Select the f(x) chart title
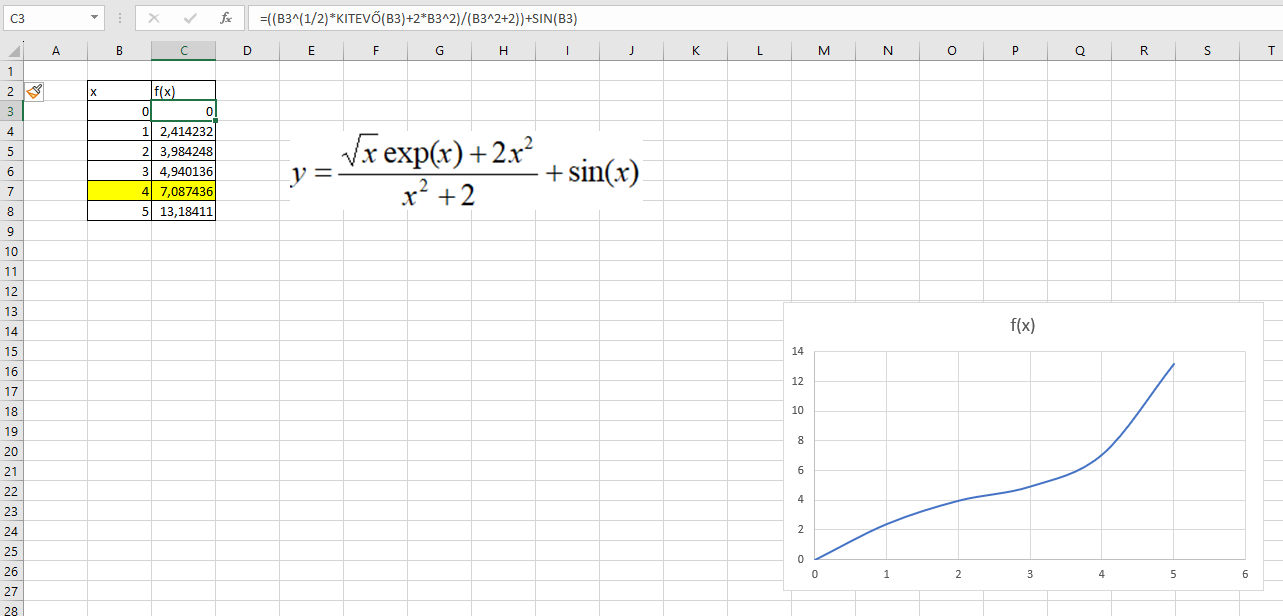 (x=1021, y=325)
